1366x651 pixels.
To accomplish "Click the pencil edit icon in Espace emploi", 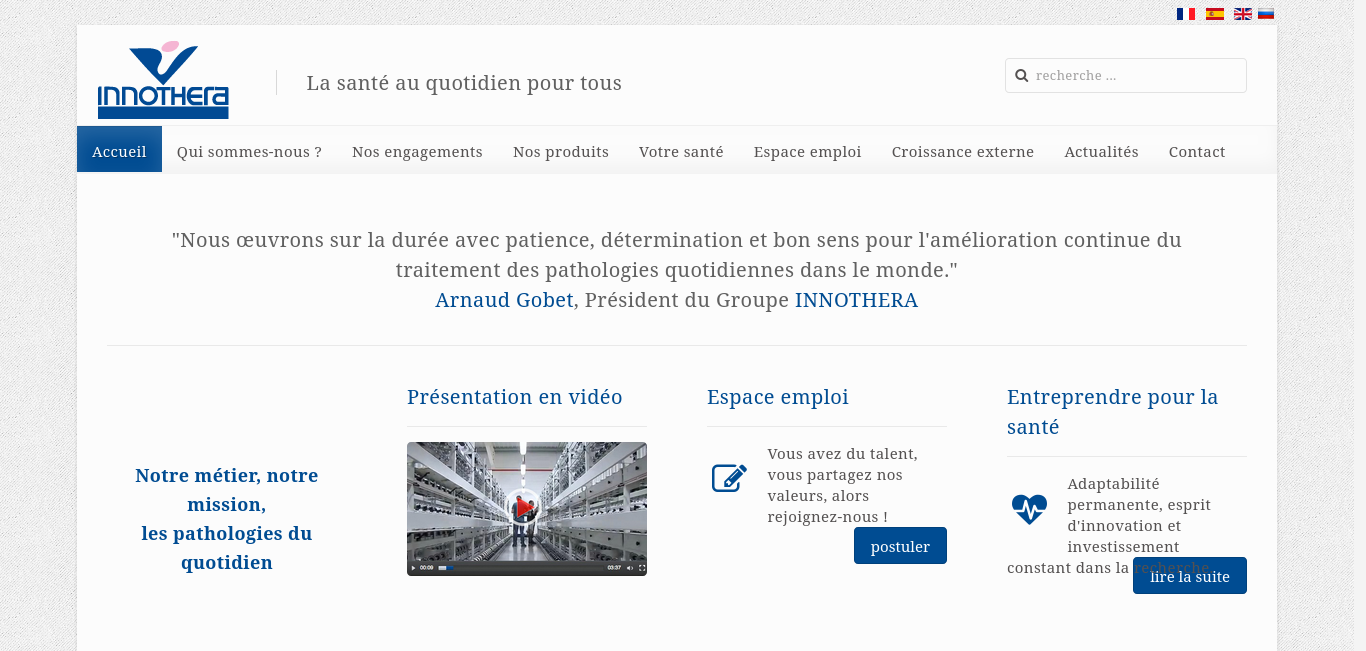I will [730, 478].
